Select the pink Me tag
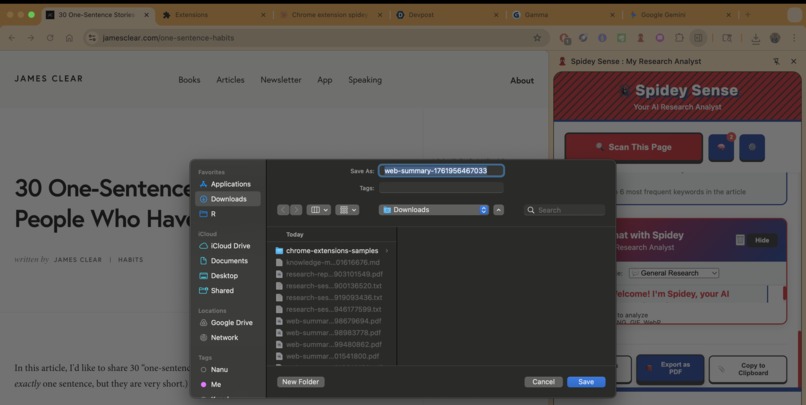The image size is (806, 405). click(x=228, y=384)
